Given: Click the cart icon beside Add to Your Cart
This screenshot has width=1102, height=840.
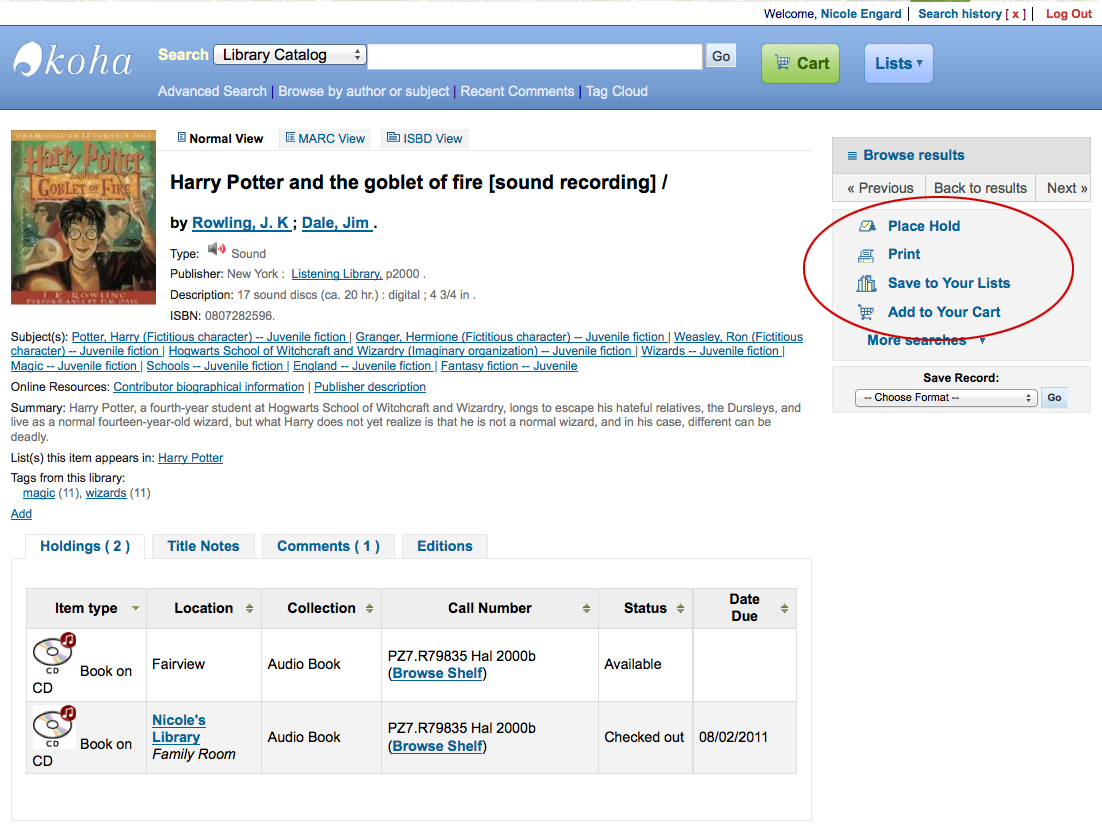Looking at the screenshot, I should [867, 312].
